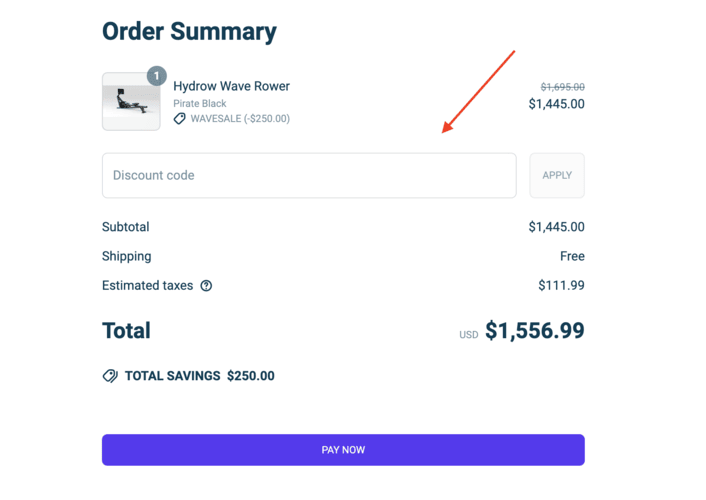This screenshot has width=706, height=500.
Task: Click the Hydrow Wave Rower product name
Action: (231, 86)
